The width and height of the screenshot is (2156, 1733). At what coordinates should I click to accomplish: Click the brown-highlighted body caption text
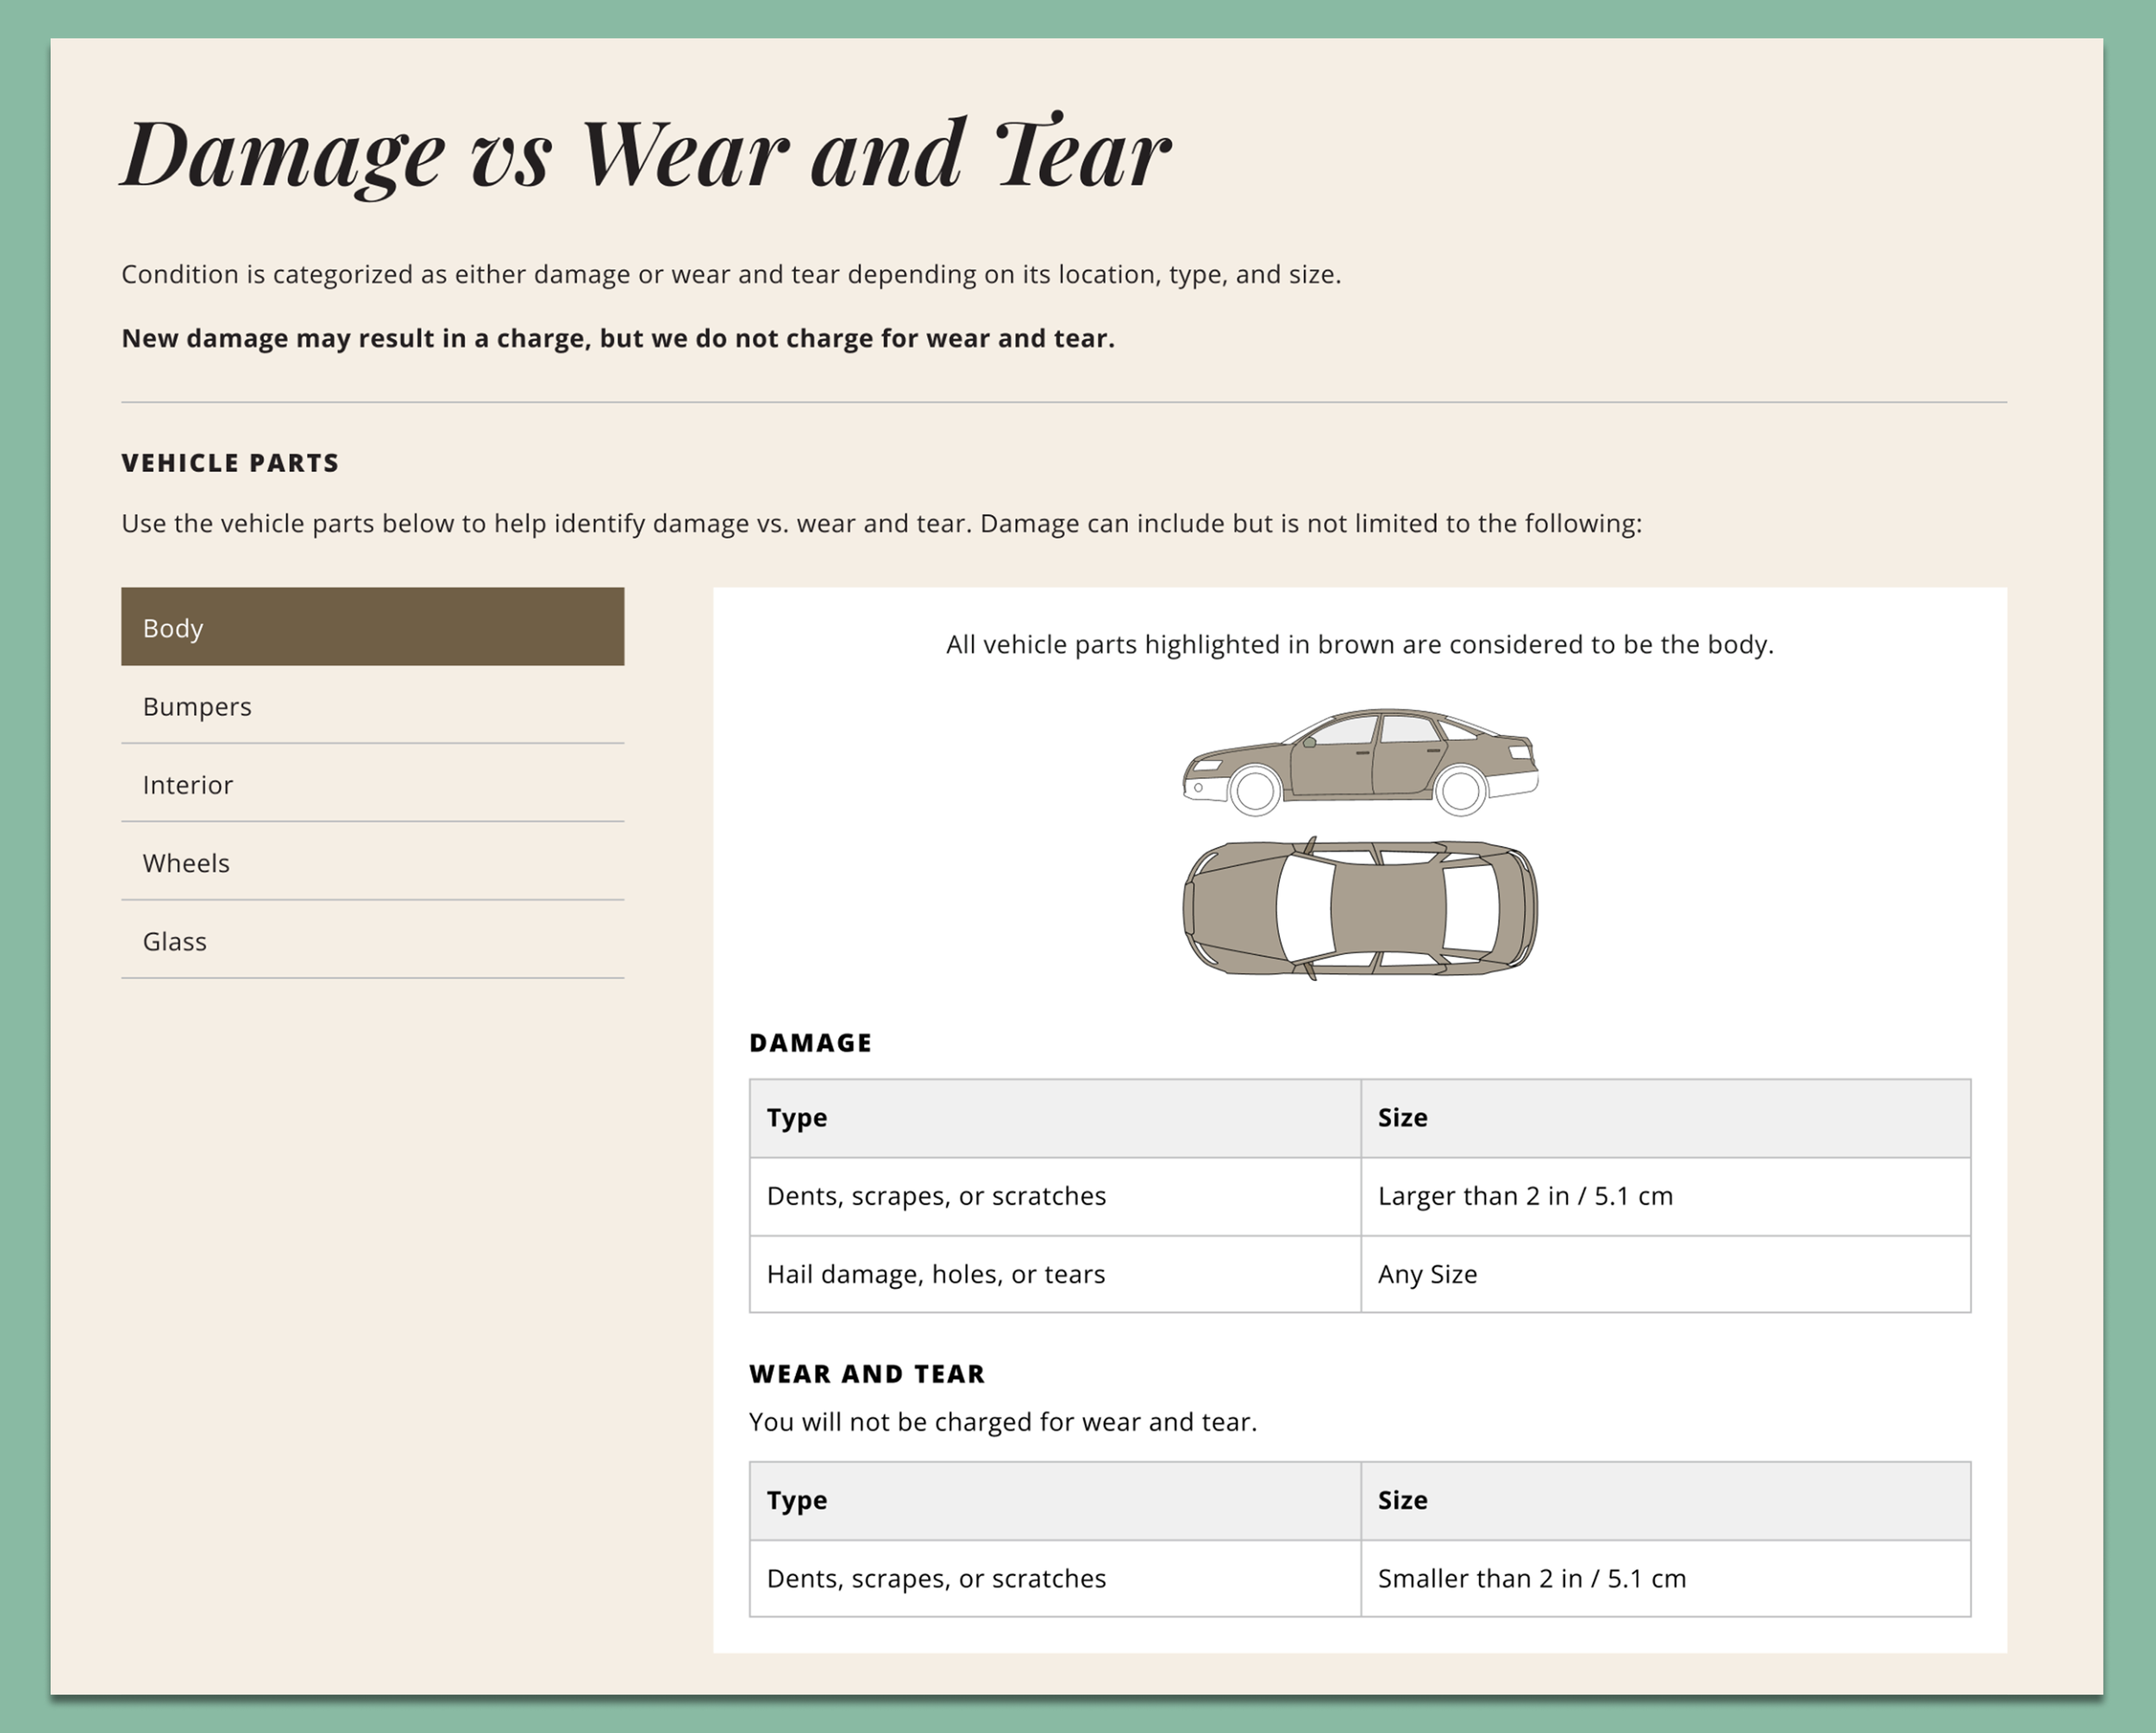point(1359,645)
